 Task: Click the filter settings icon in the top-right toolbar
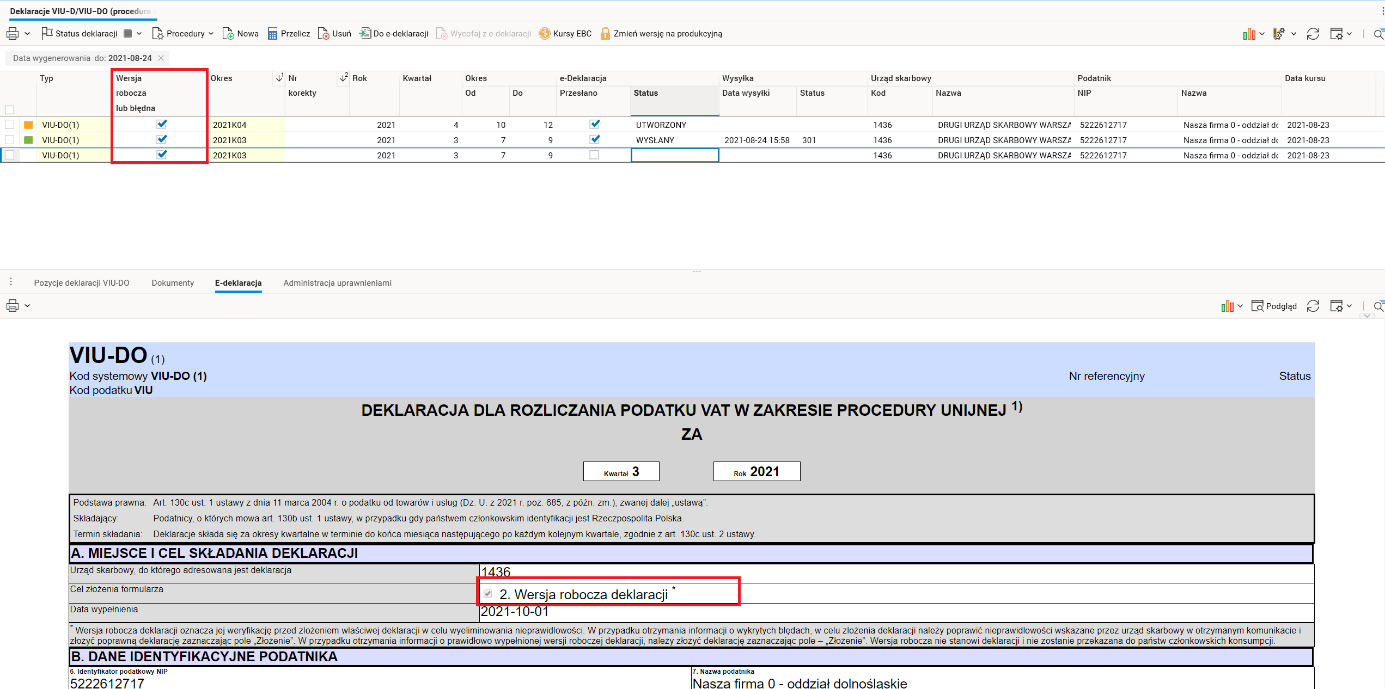(1278, 33)
